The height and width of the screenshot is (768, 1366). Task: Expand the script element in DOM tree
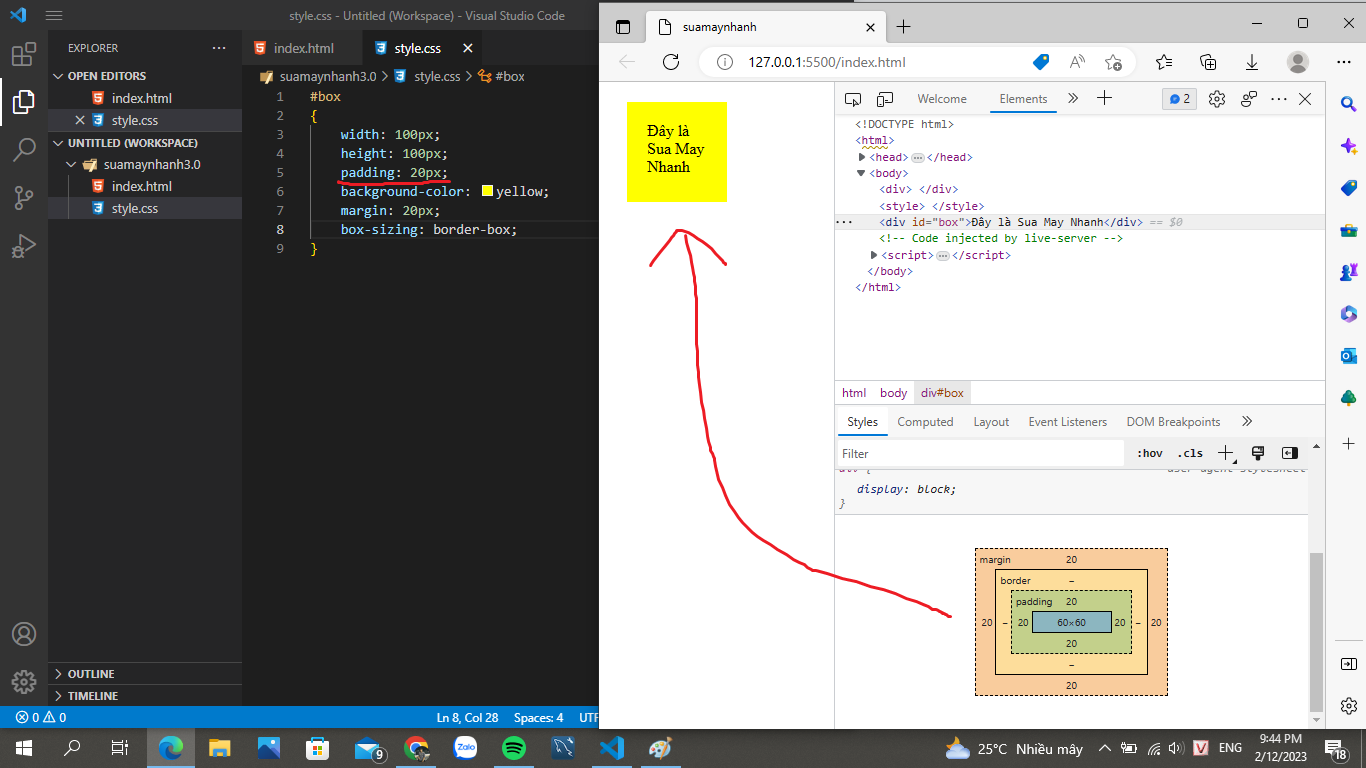[874, 255]
